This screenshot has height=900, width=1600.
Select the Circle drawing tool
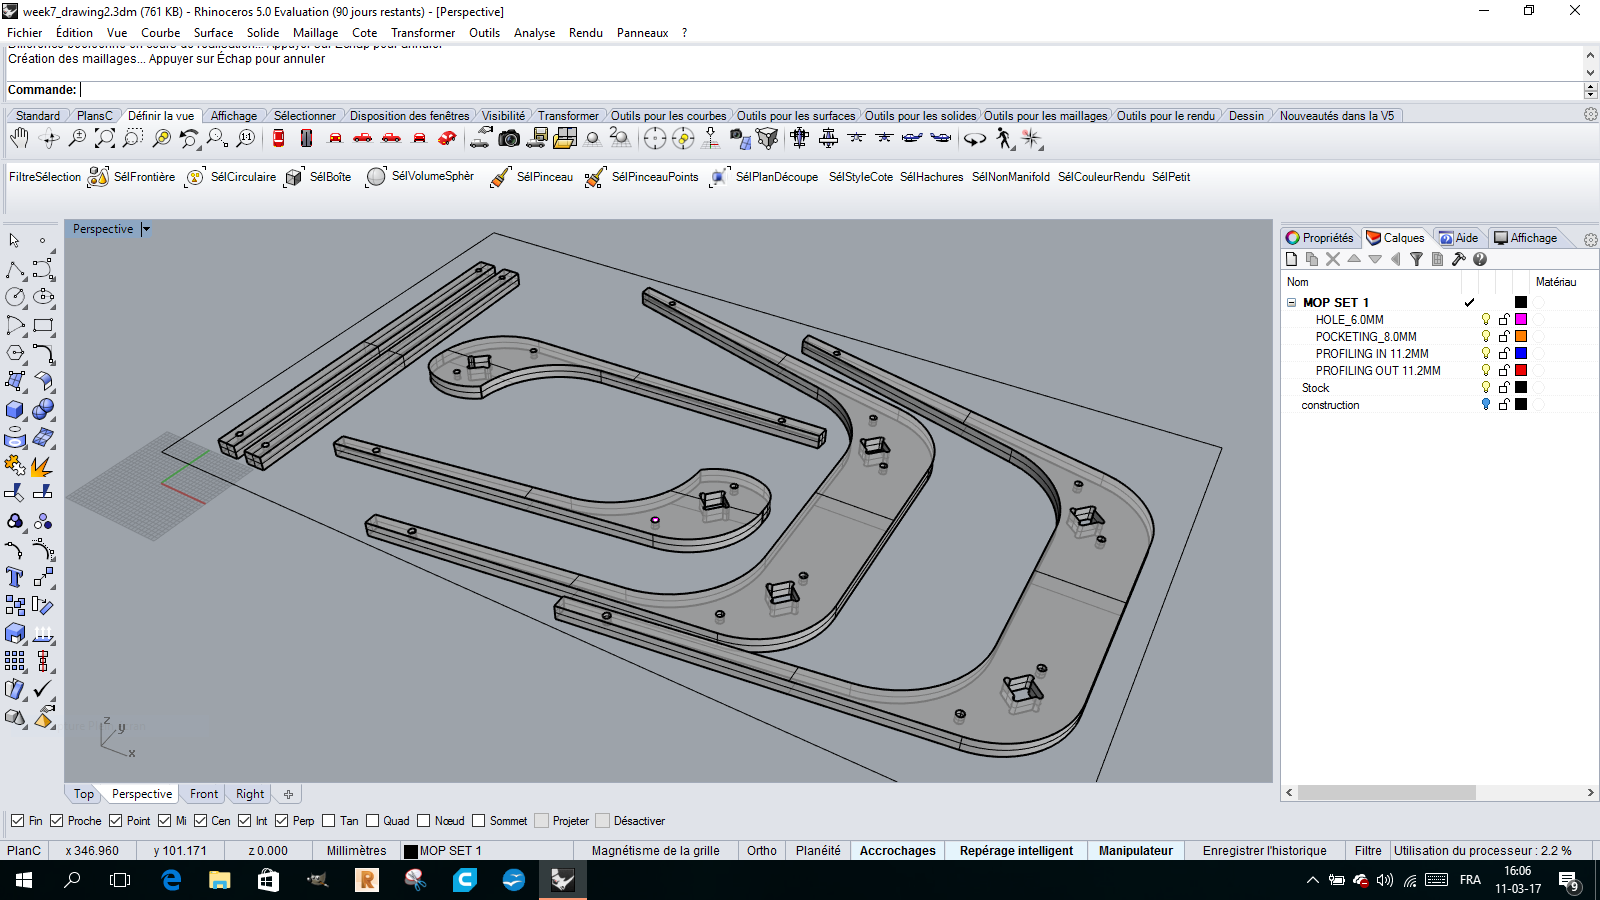tap(15, 297)
